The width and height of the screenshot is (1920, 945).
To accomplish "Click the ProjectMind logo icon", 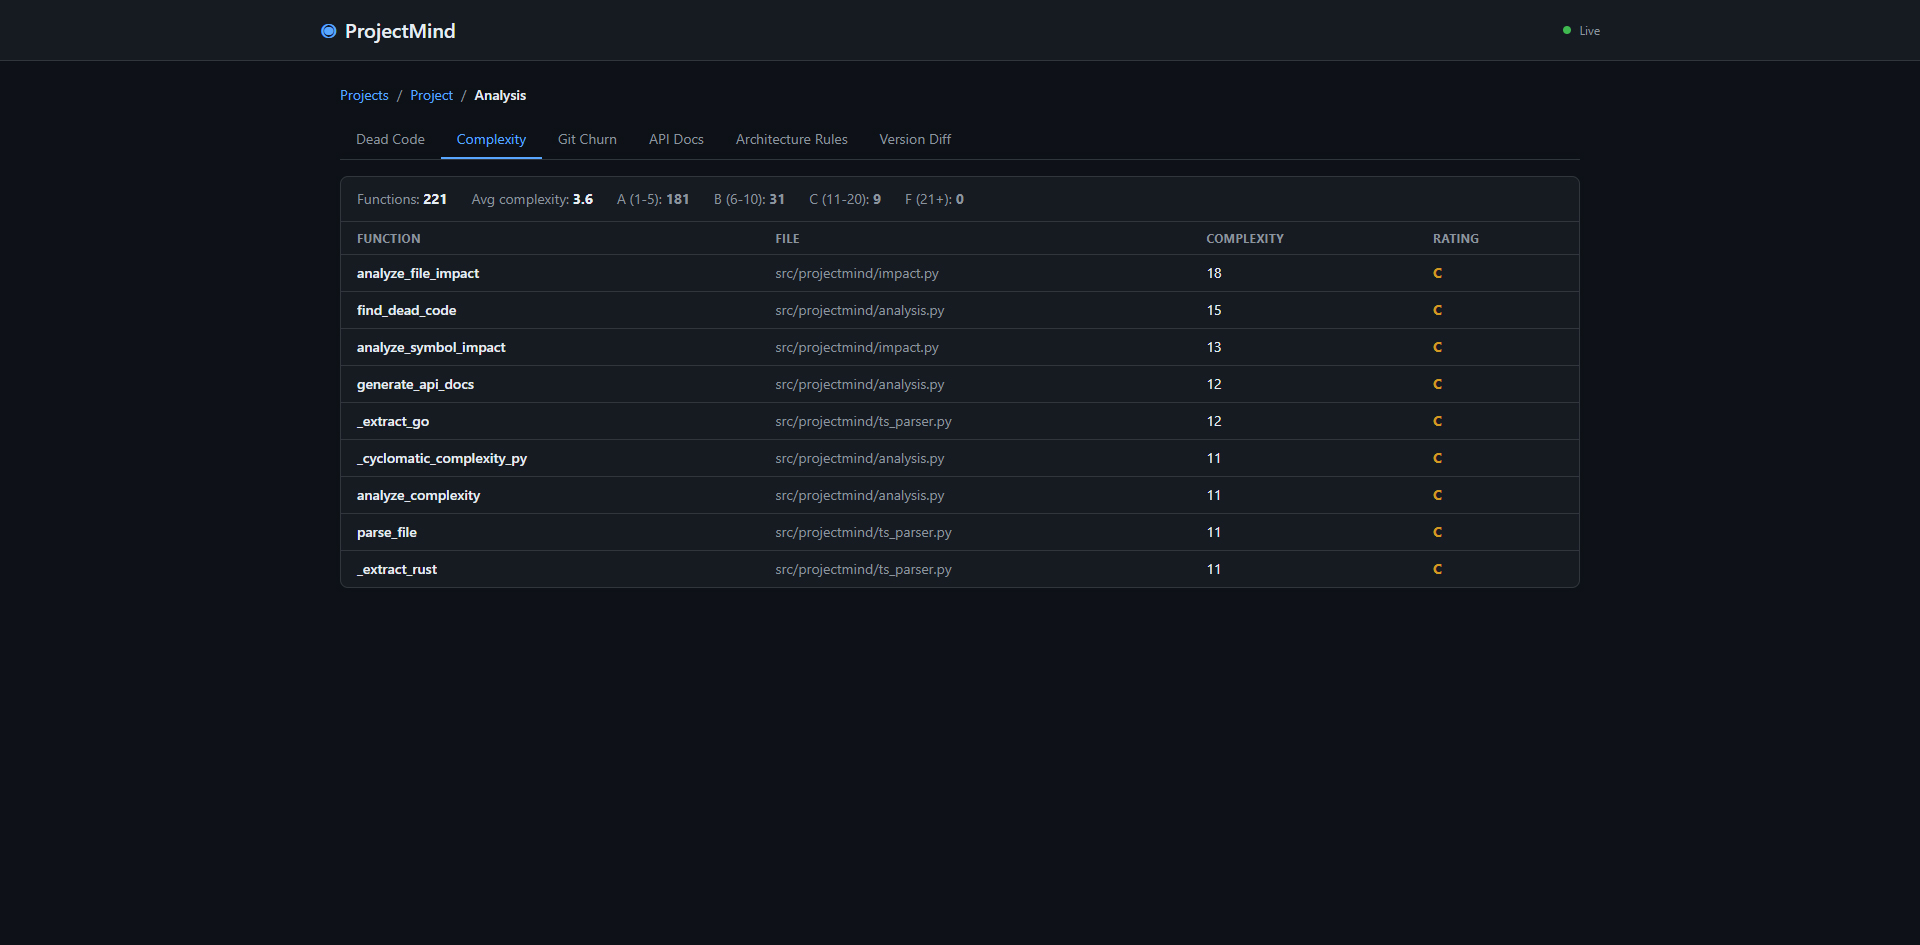I will click(328, 31).
